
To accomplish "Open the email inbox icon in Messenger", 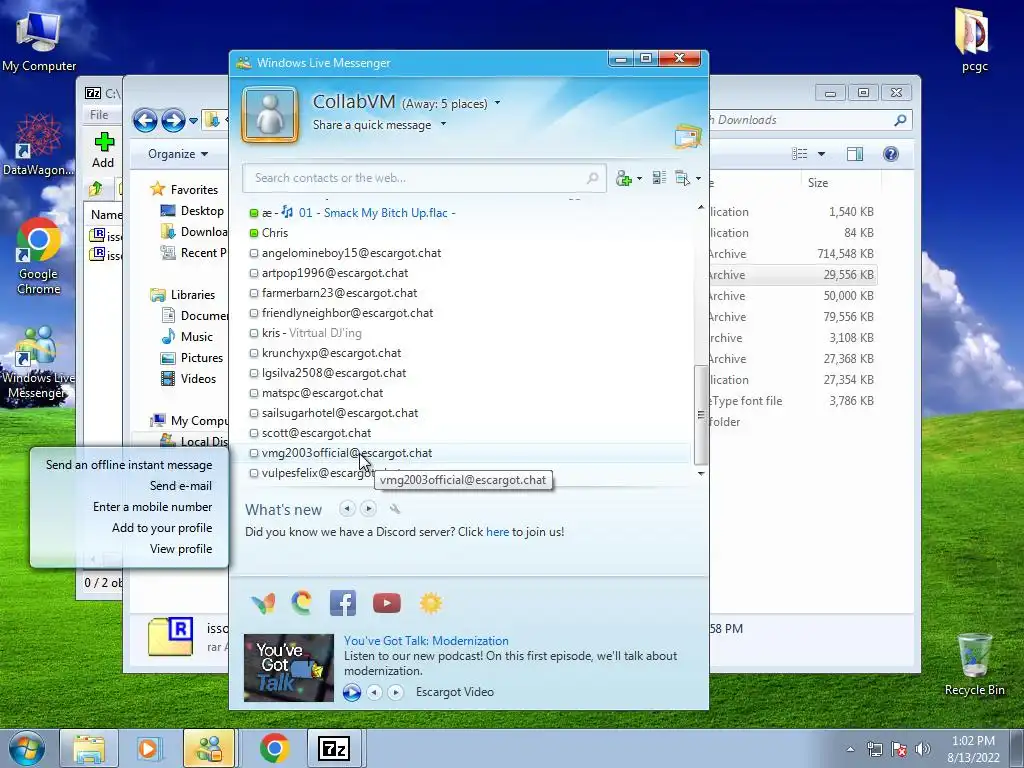I will click(x=688, y=136).
